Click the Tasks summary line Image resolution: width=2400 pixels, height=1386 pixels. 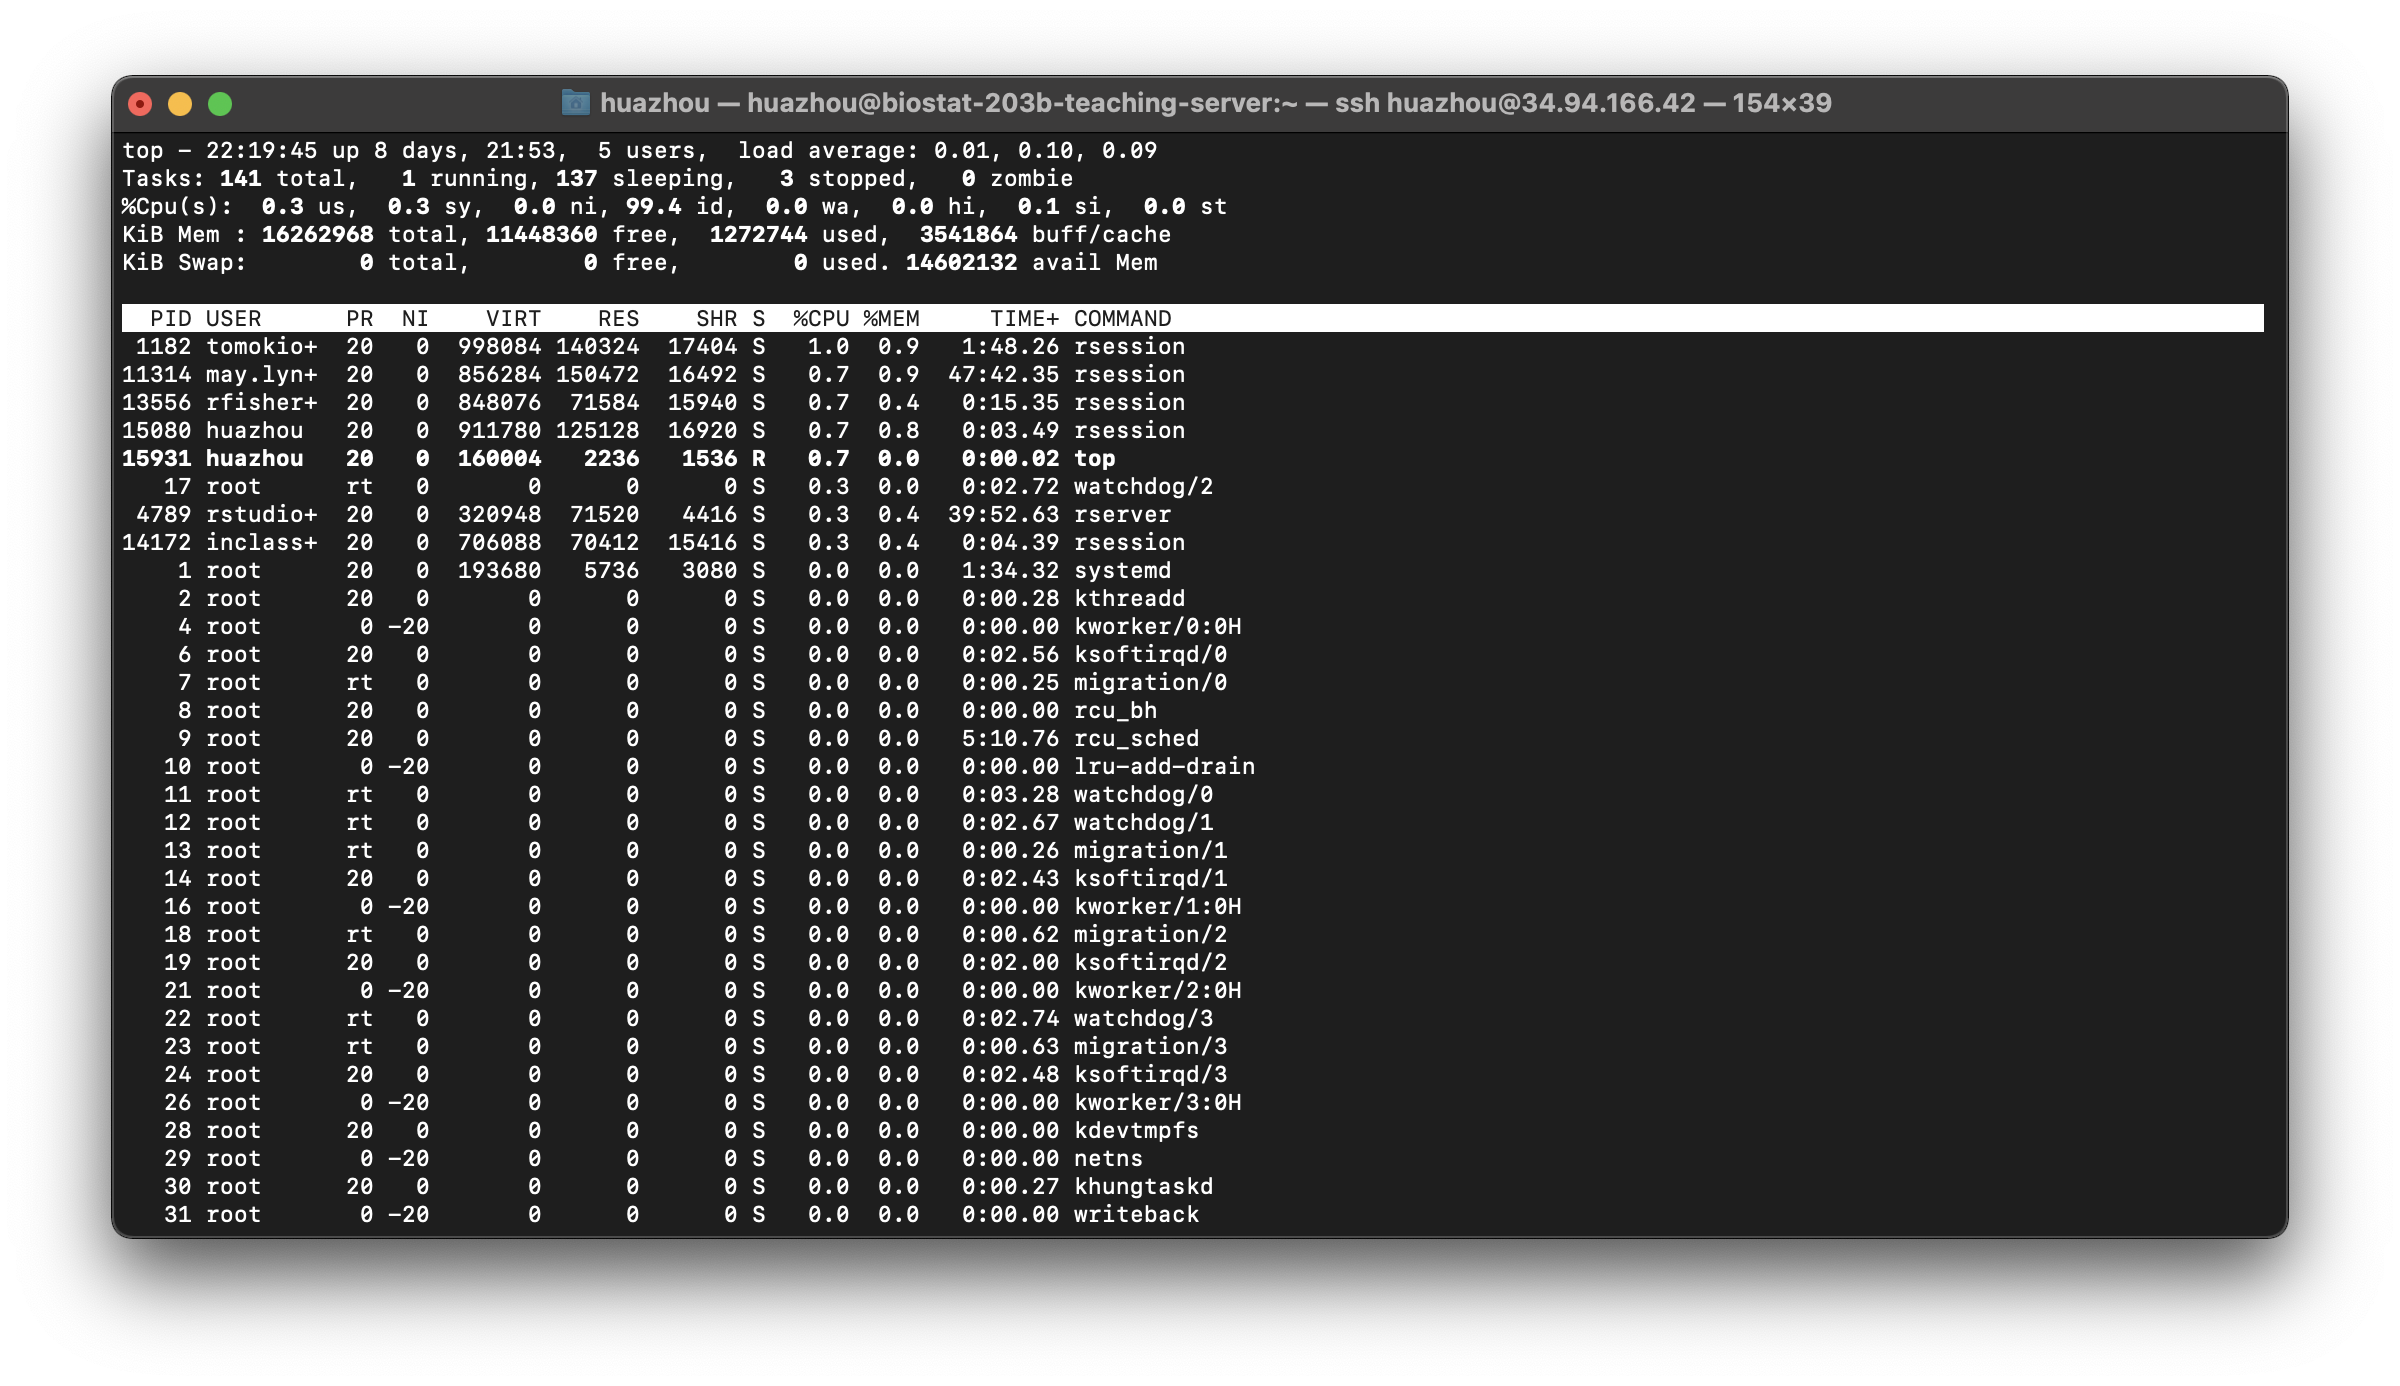(597, 179)
